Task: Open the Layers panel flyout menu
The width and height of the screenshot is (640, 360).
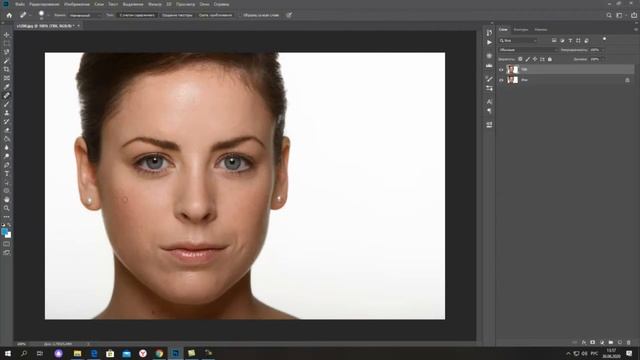Action: coord(636,29)
